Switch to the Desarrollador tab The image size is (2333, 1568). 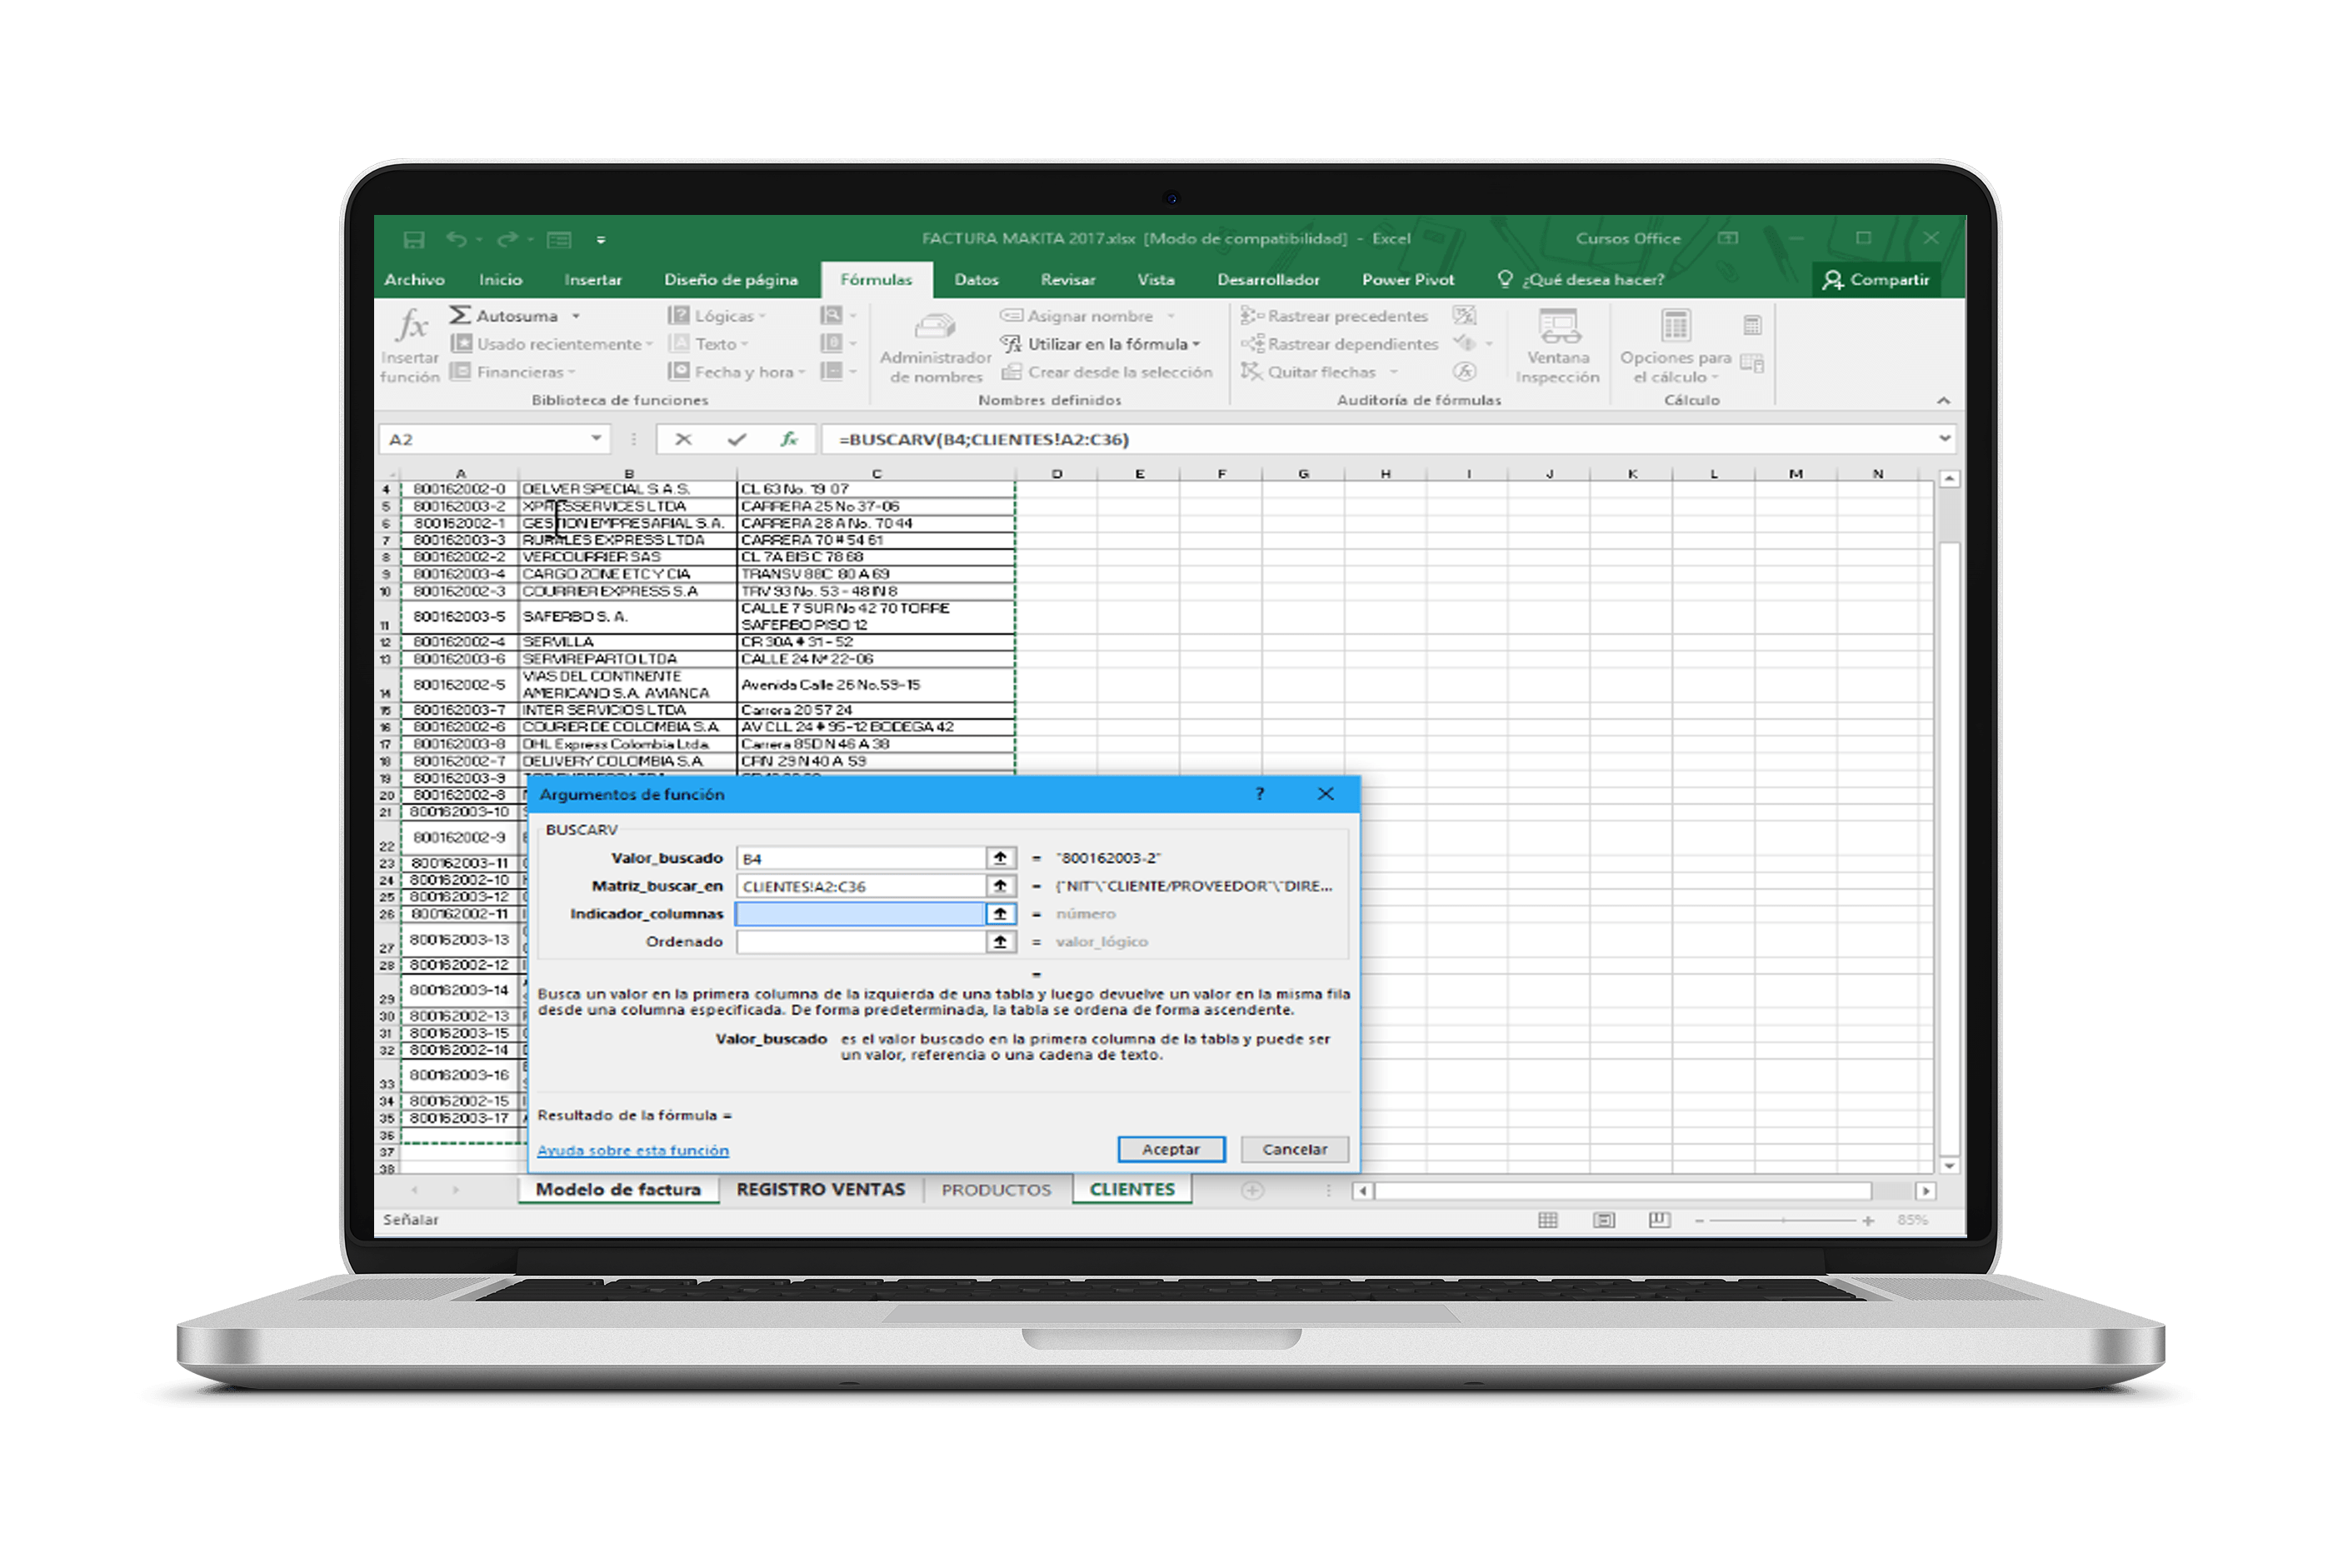tap(1268, 280)
